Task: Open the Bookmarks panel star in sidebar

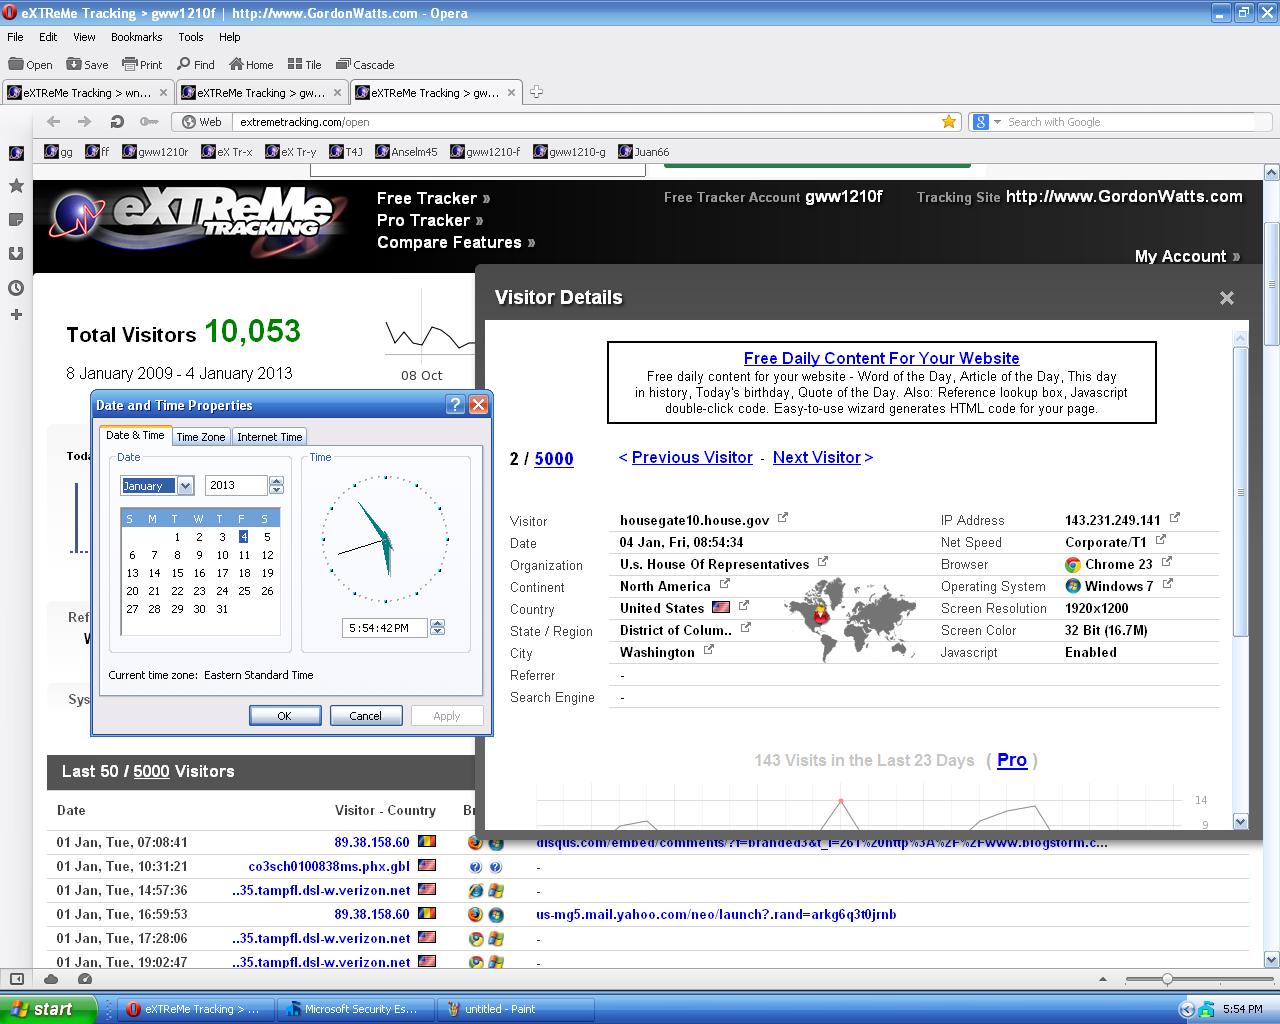Action: pos(16,185)
